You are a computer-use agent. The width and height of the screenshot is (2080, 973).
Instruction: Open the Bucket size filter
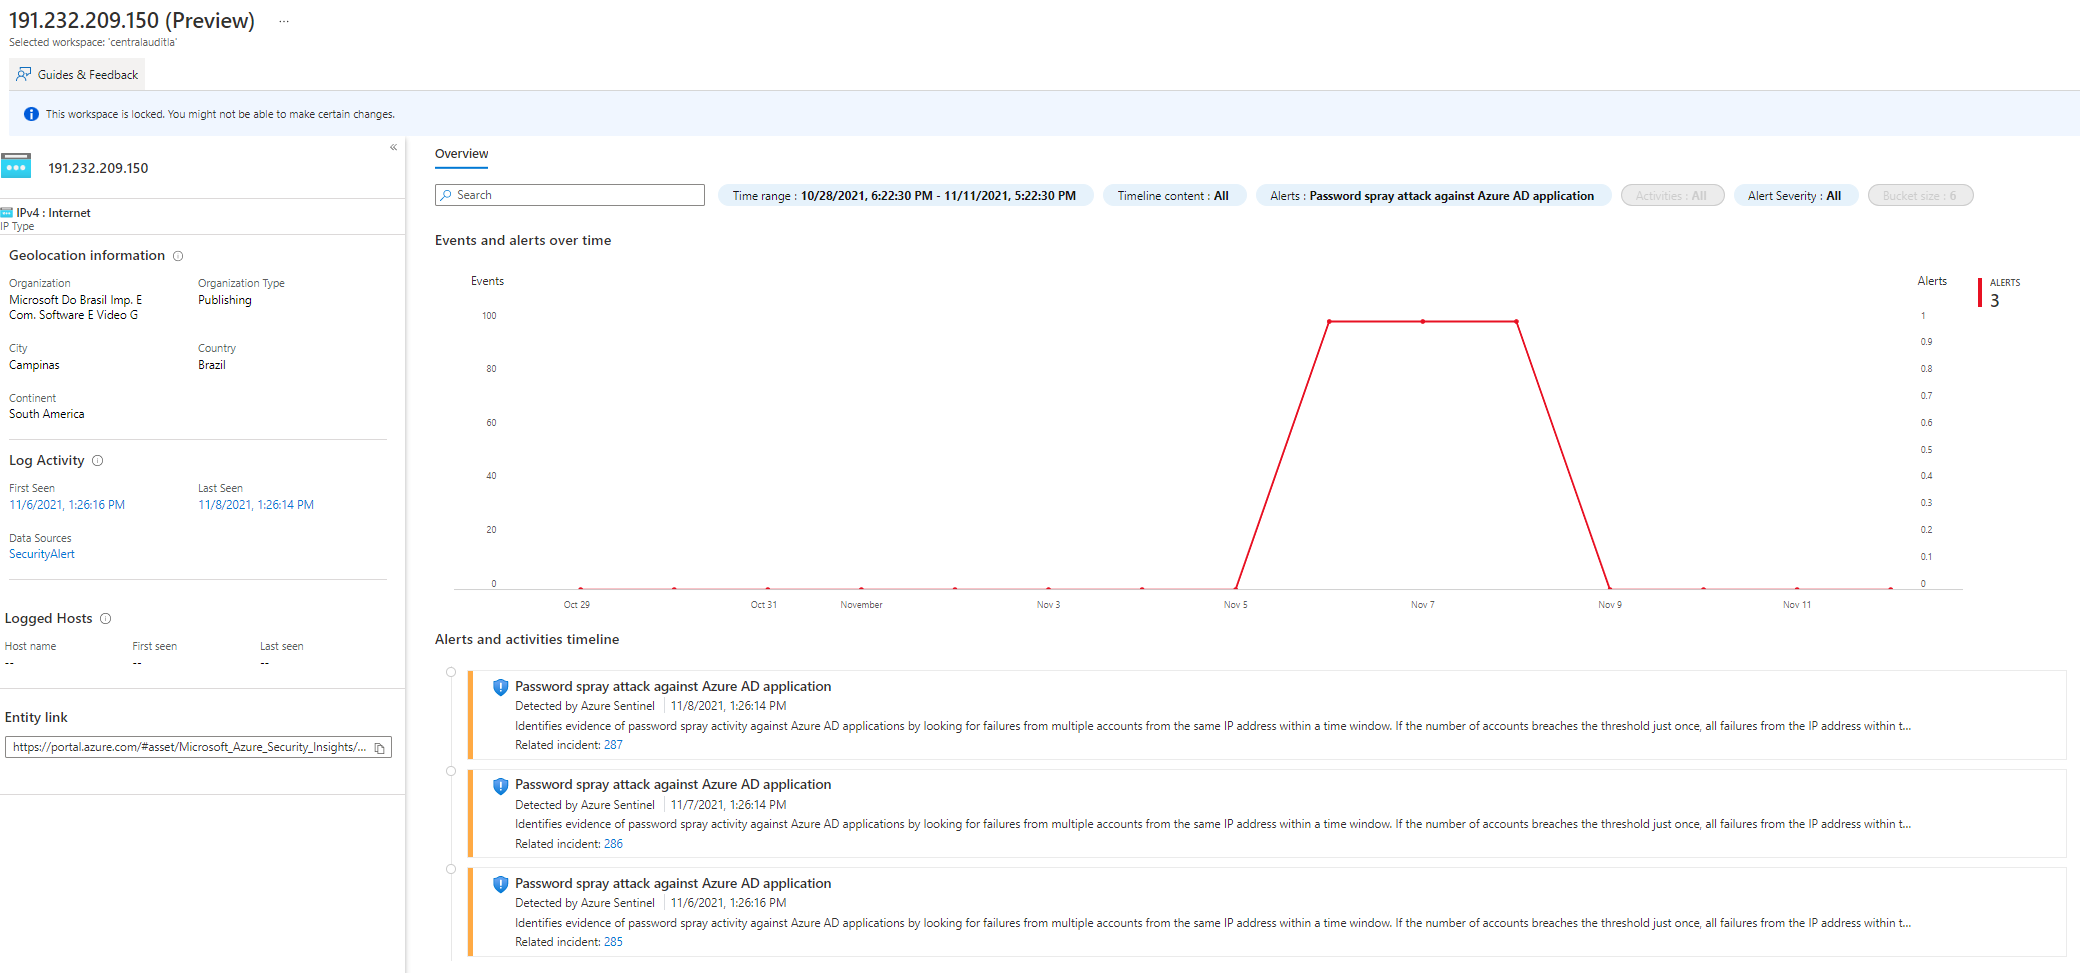[1919, 196]
